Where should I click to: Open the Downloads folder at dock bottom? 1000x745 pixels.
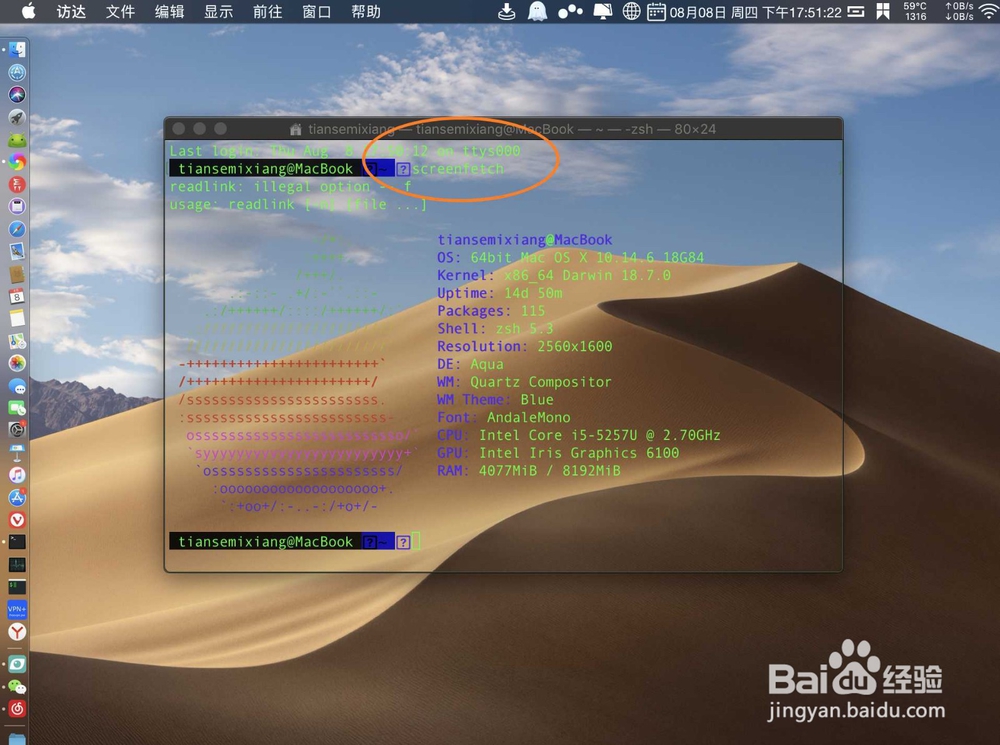point(17,739)
